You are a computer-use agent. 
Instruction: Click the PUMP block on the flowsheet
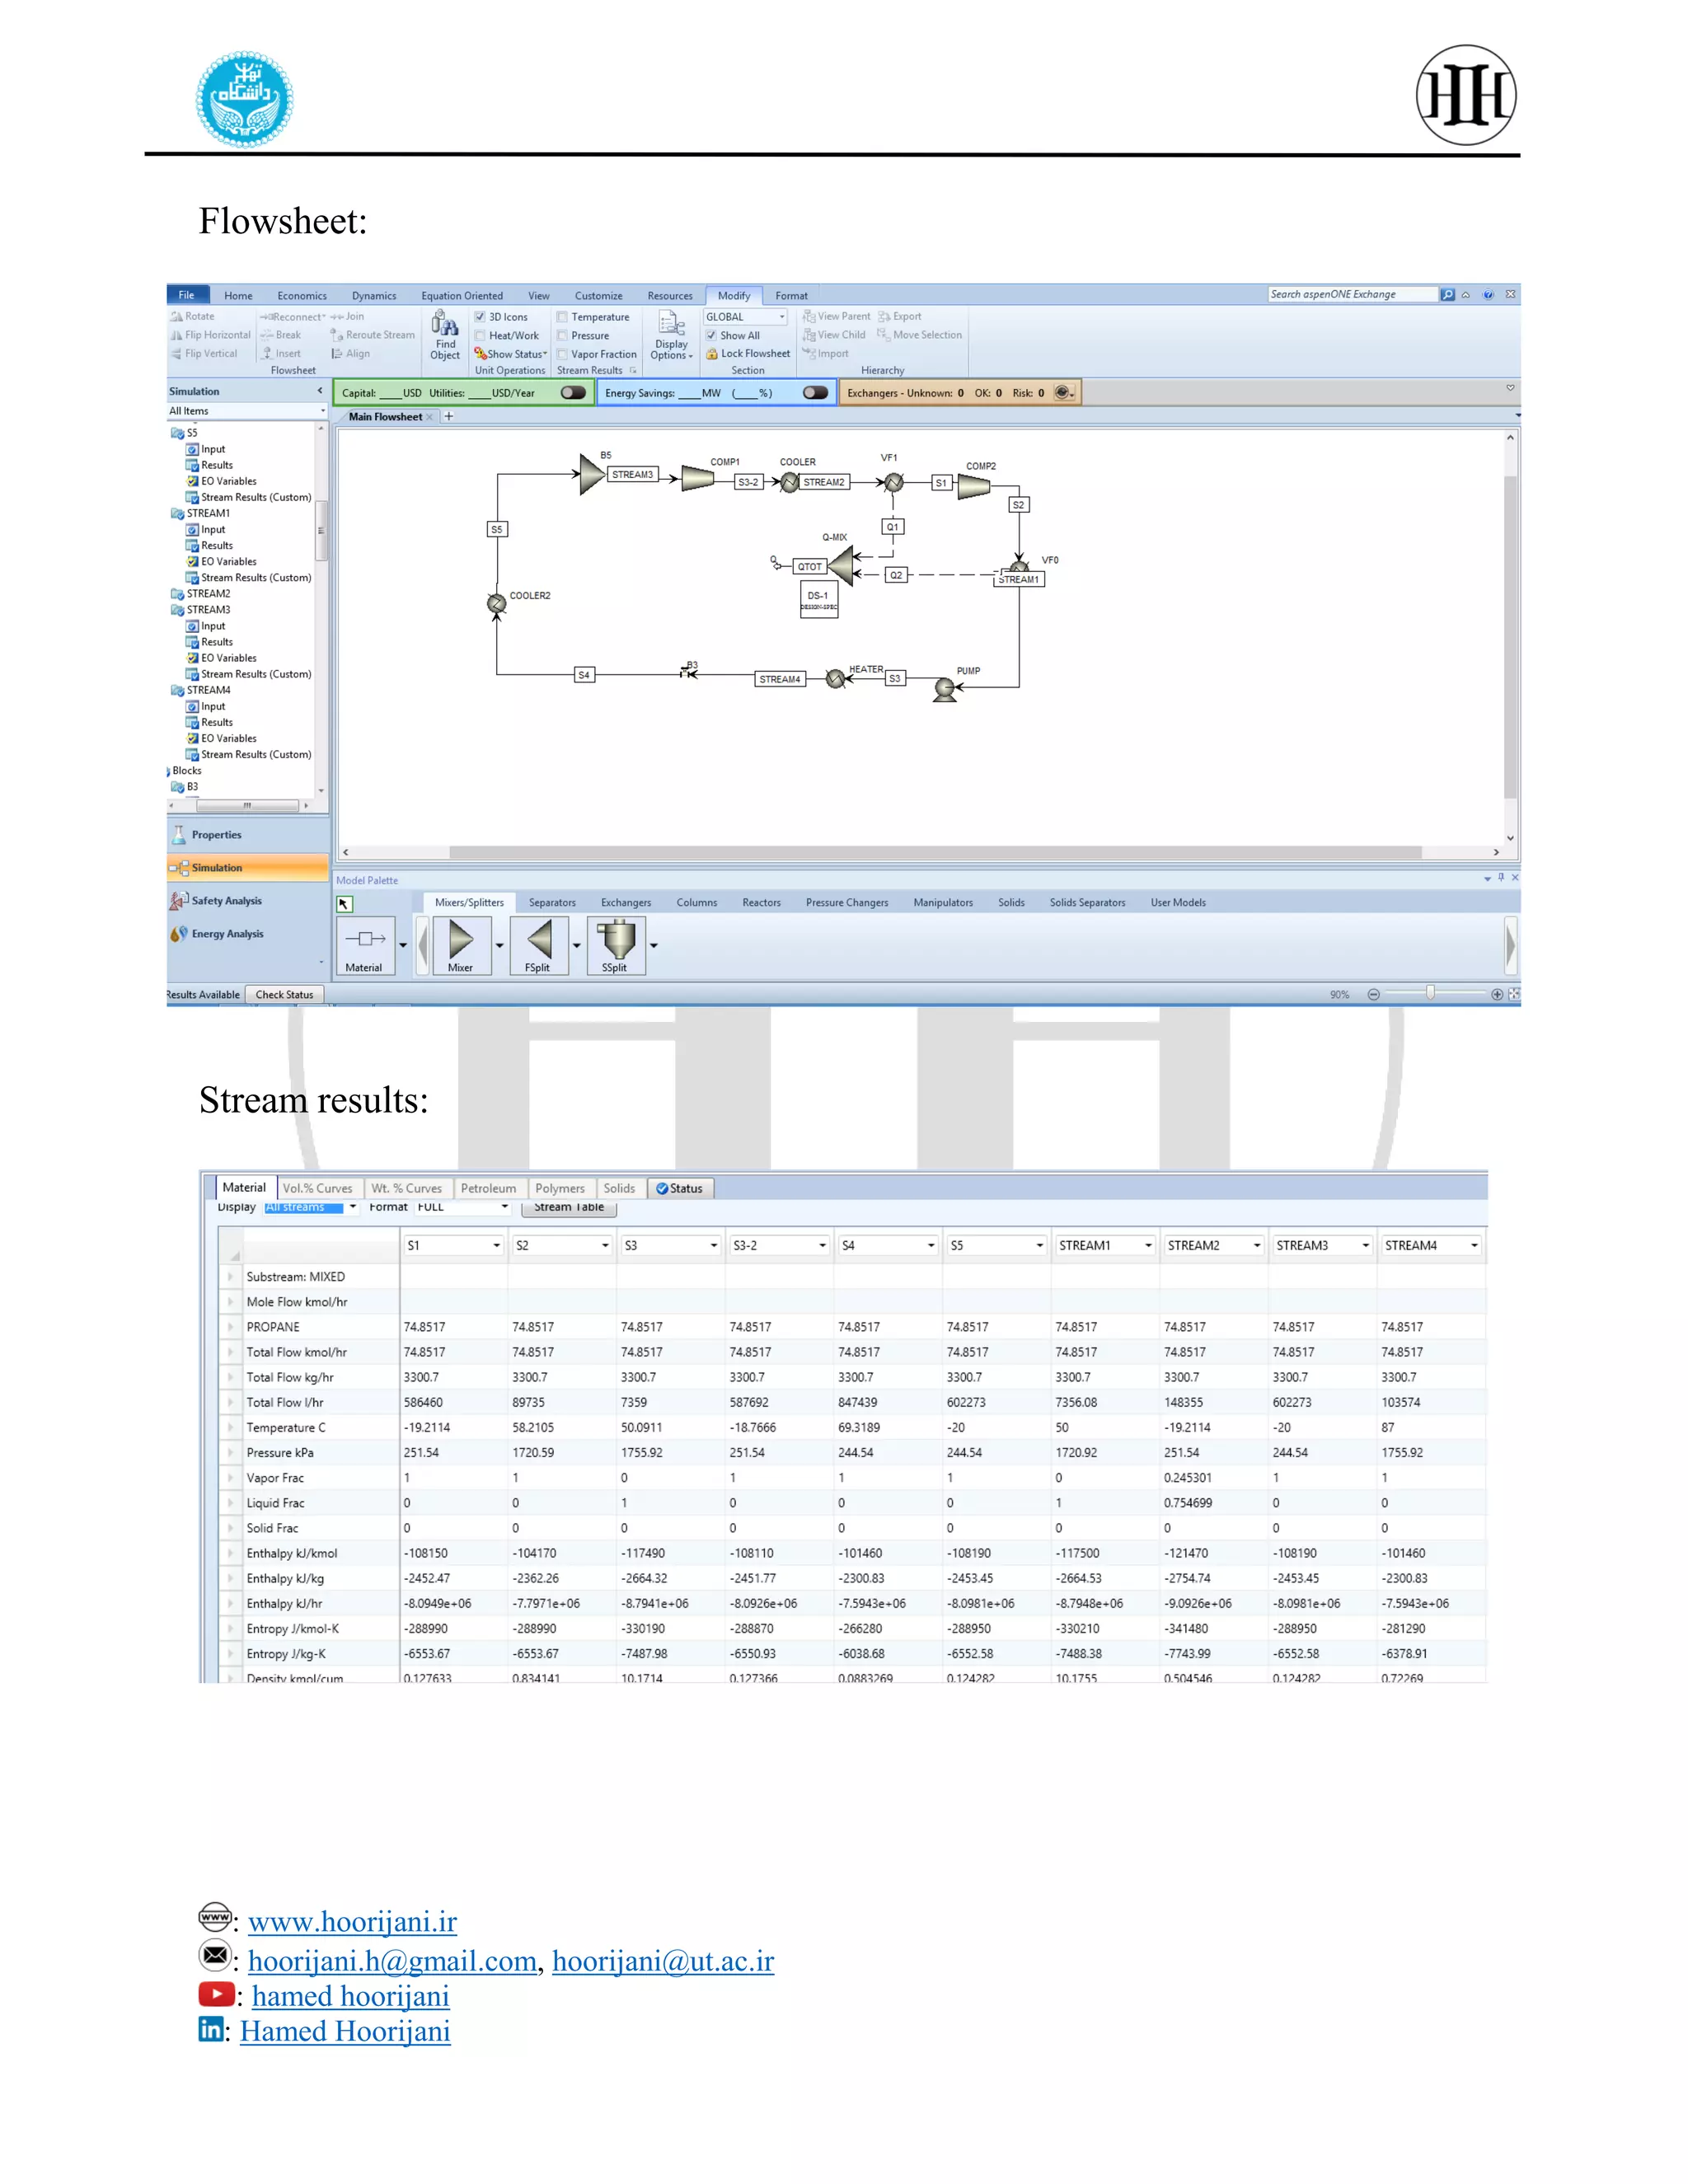click(944, 690)
